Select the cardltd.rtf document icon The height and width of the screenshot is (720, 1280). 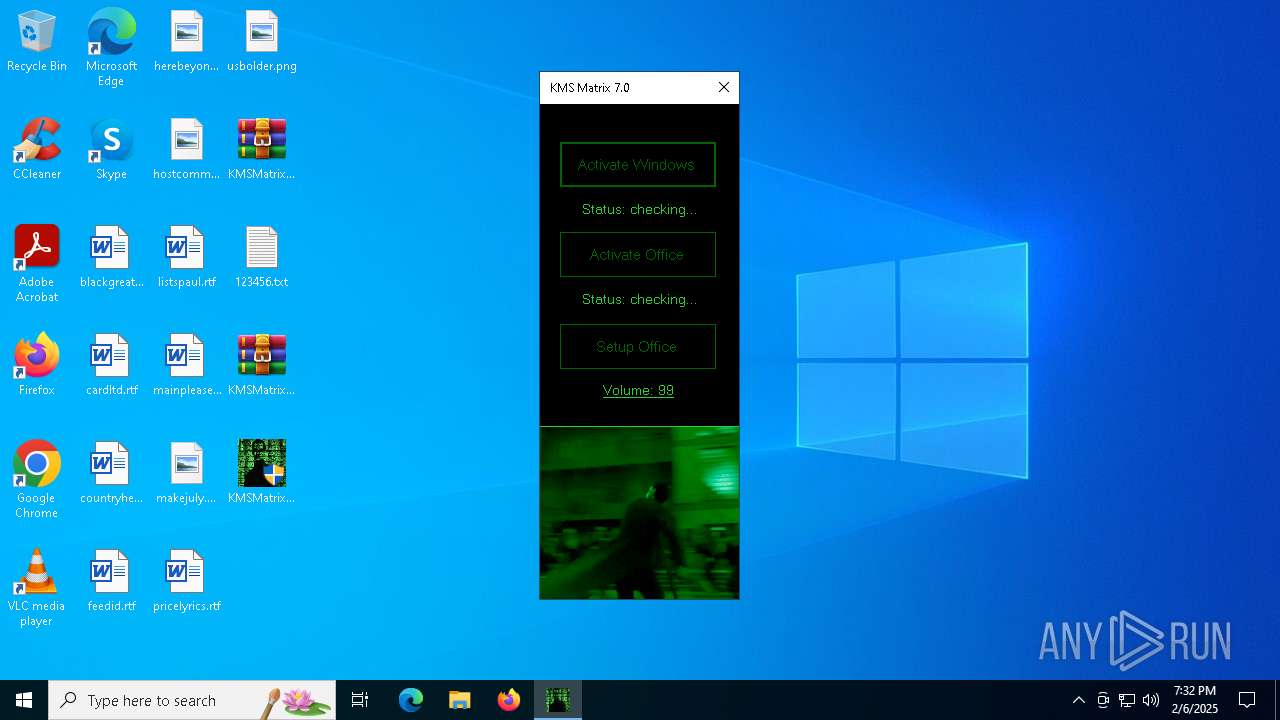[111, 366]
